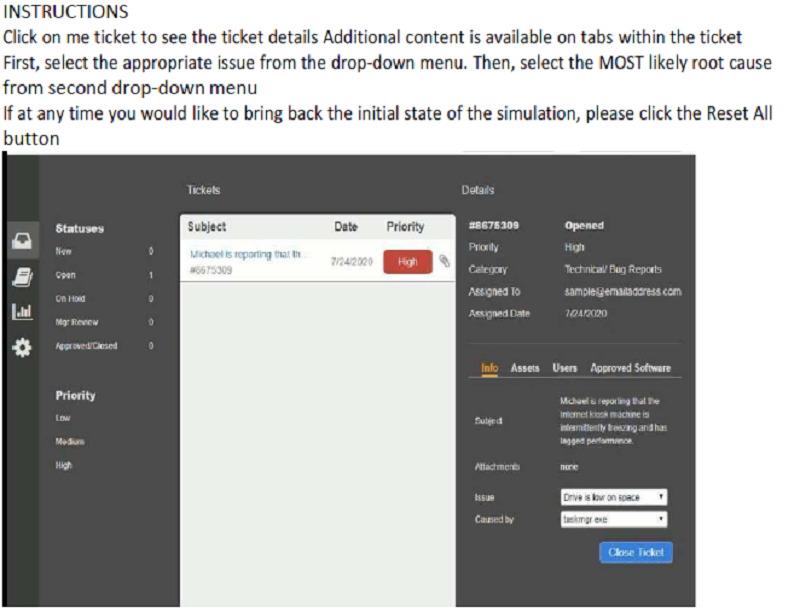Open the knowledge base book icon

[22, 277]
